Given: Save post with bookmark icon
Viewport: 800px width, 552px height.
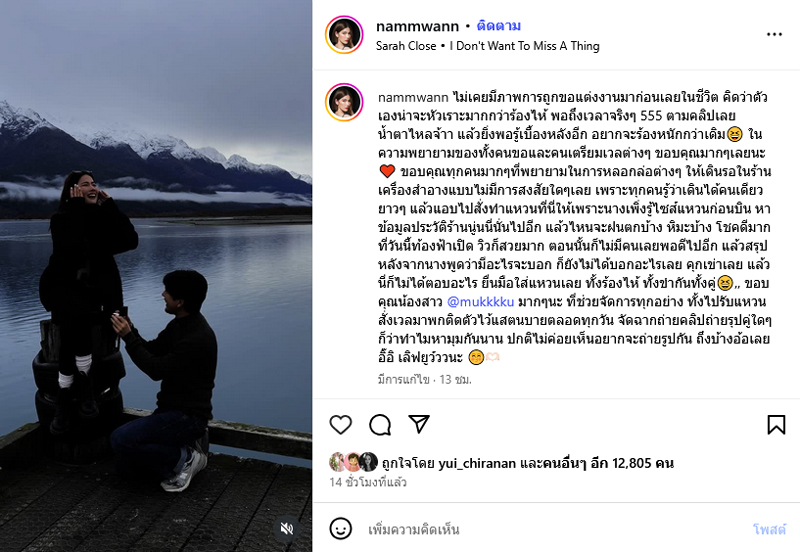Looking at the screenshot, I should tap(776, 424).
